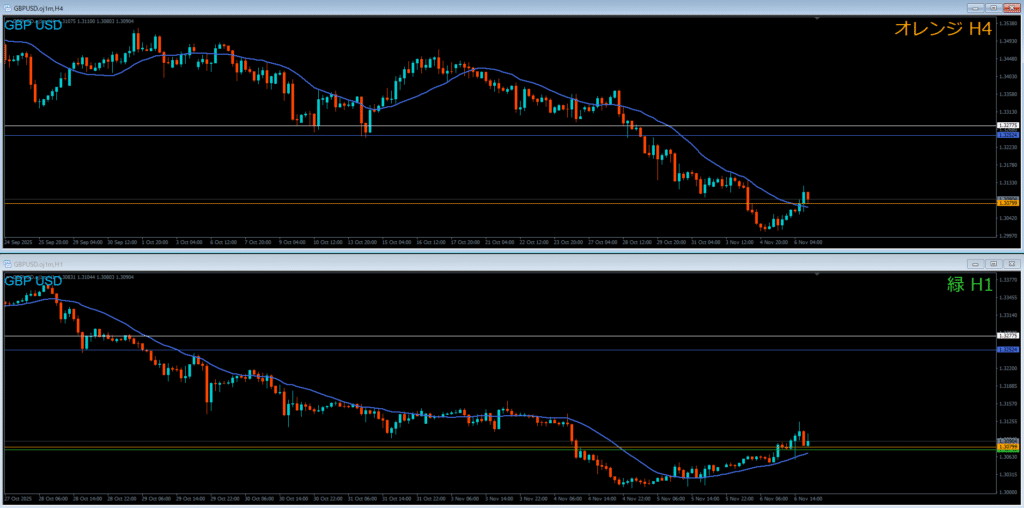
Task: Click the H4 chart date time axis
Action: click(400, 242)
